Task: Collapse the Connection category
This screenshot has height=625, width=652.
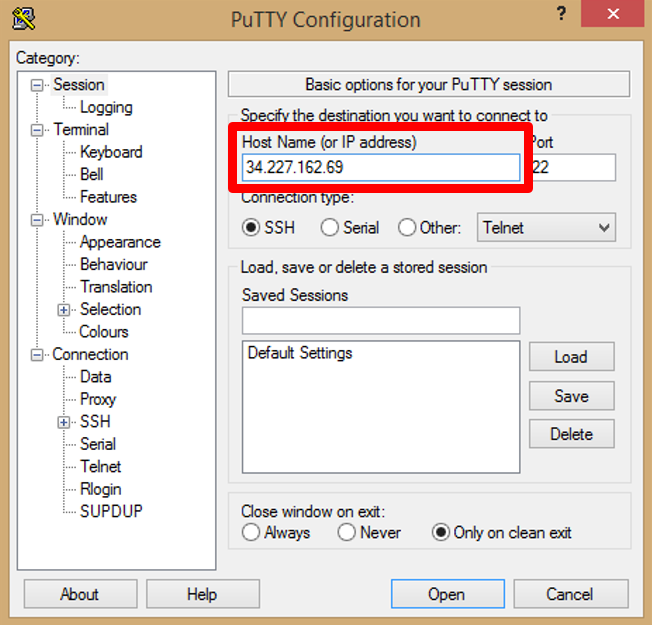Action: [x=38, y=355]
